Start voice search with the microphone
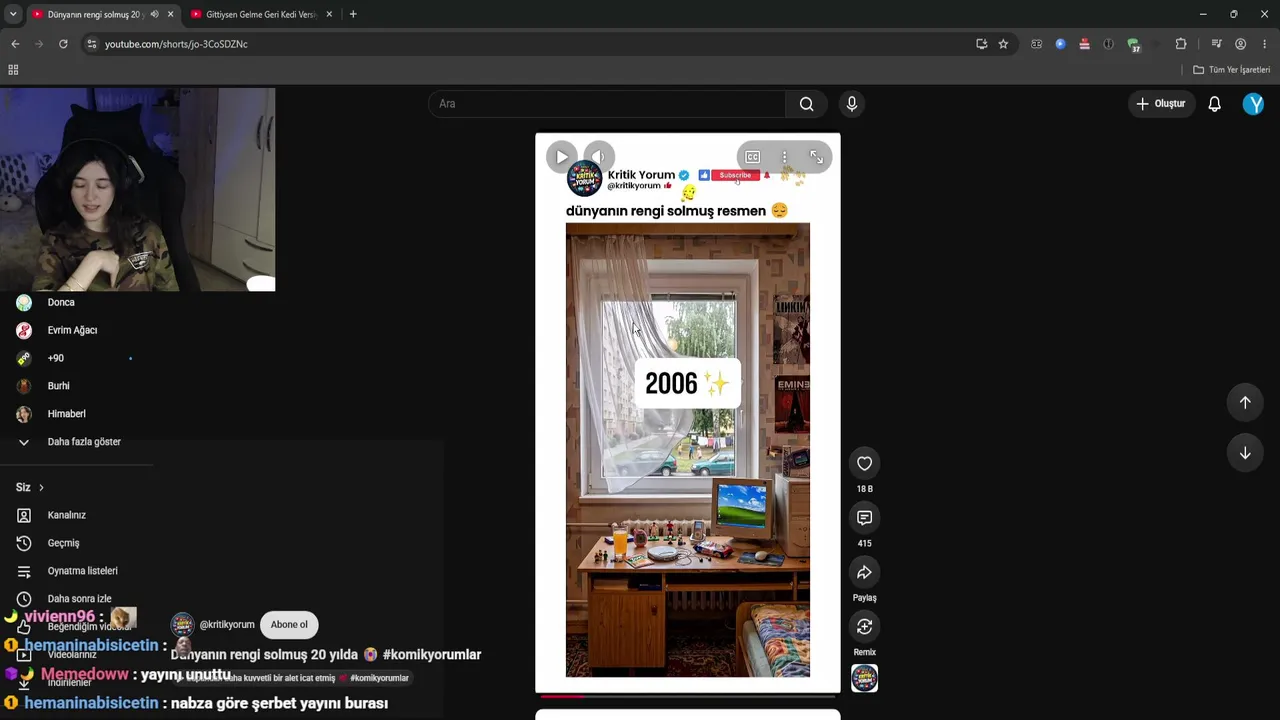 click(852, 104)
